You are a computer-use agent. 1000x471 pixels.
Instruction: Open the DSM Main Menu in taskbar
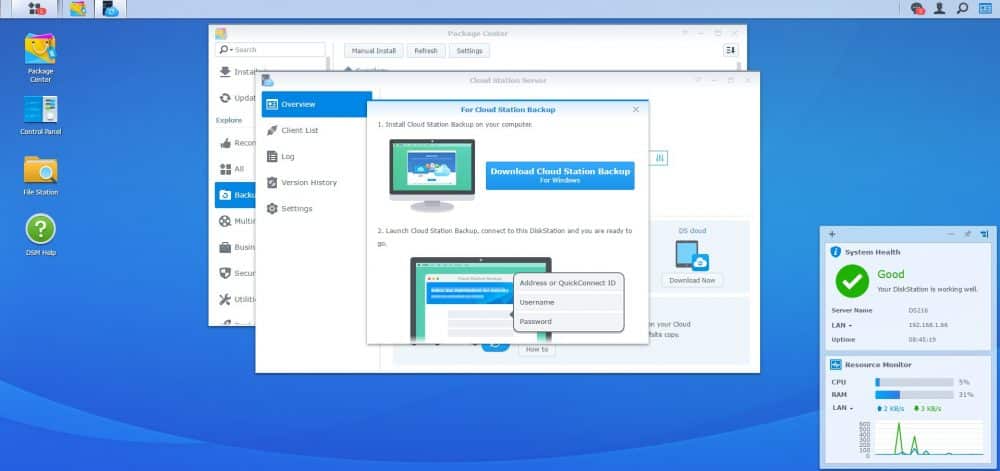point(37,8)
